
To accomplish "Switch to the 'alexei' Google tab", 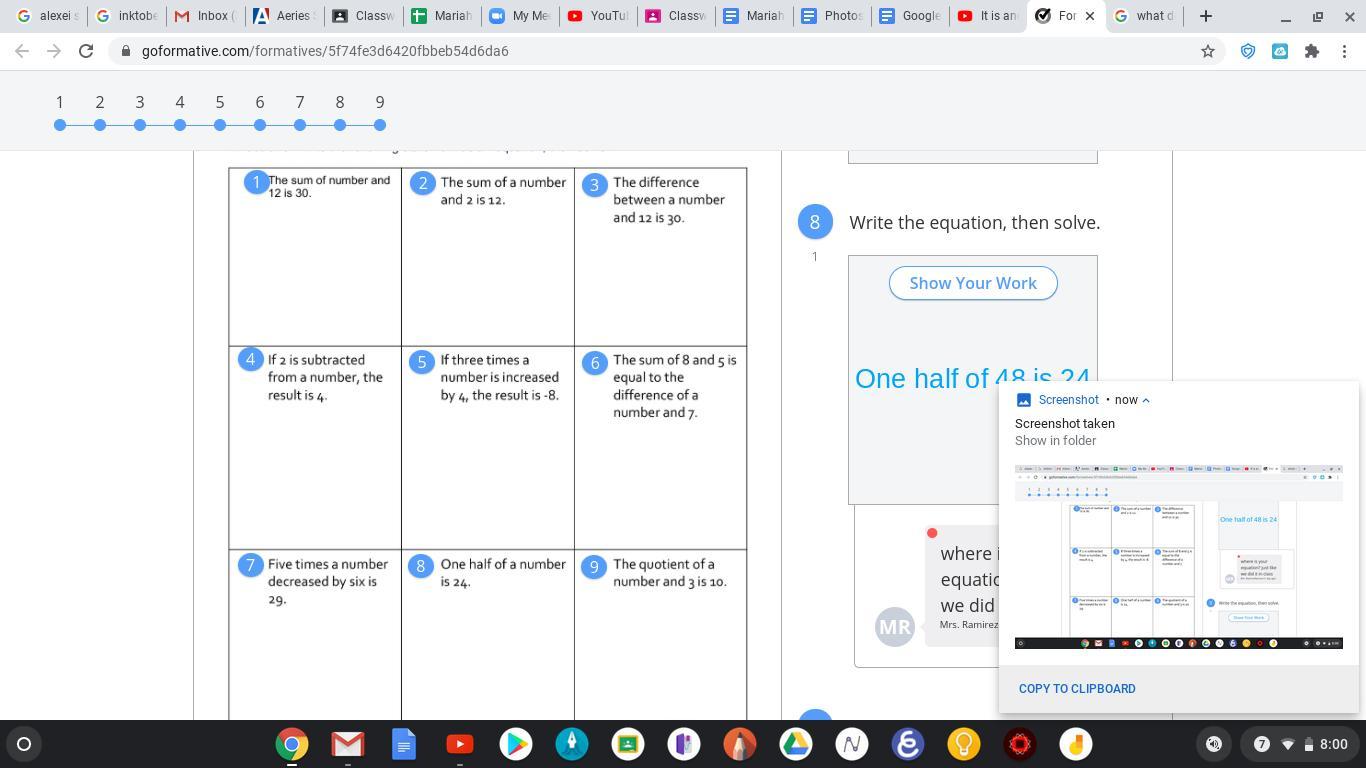I will [x=47, y=16].
